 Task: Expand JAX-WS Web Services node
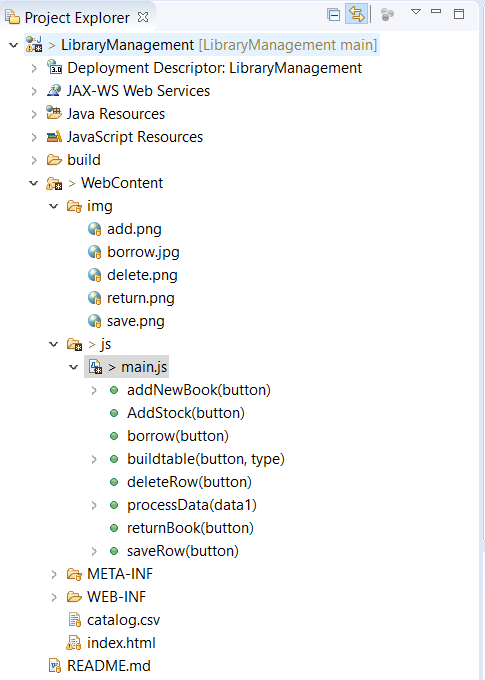(34, 91)
